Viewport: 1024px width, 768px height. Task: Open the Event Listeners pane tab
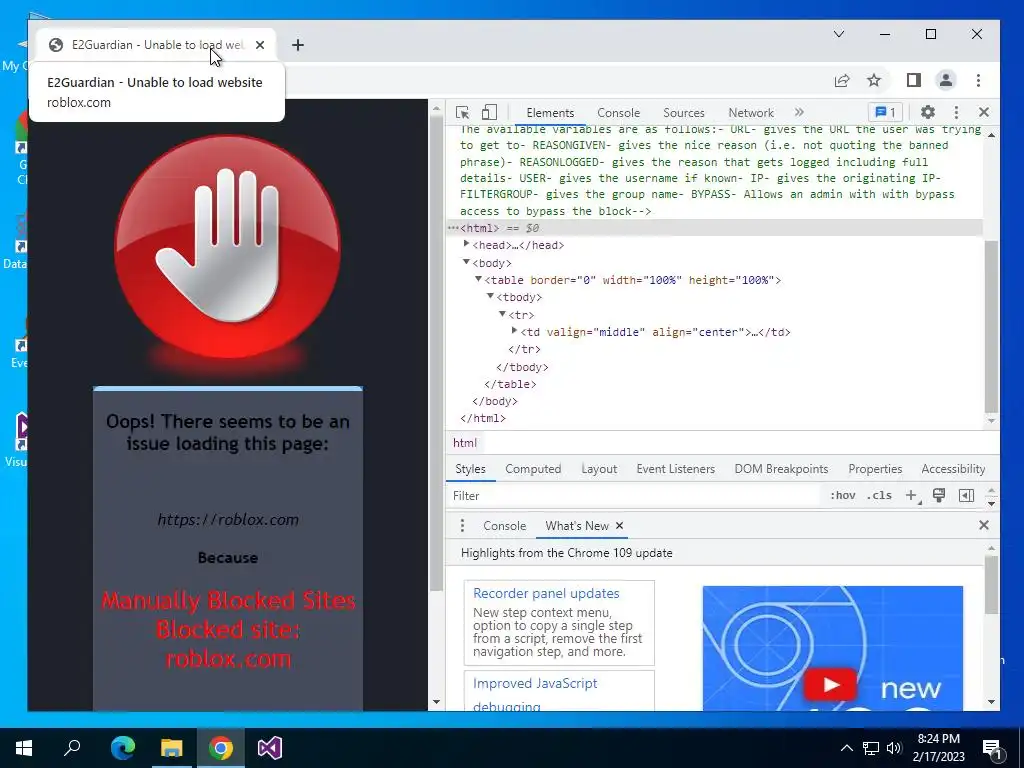675,469
